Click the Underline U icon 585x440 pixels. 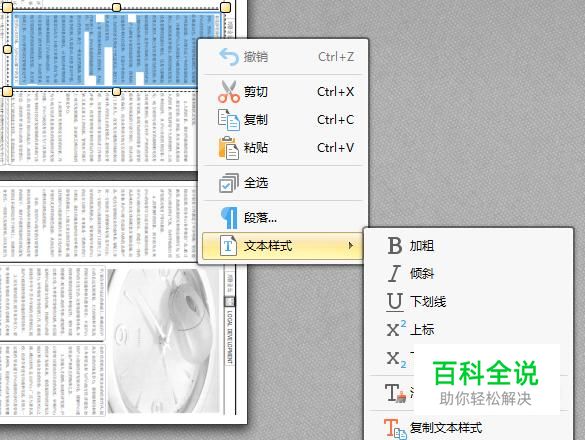(x=395, y=302)
